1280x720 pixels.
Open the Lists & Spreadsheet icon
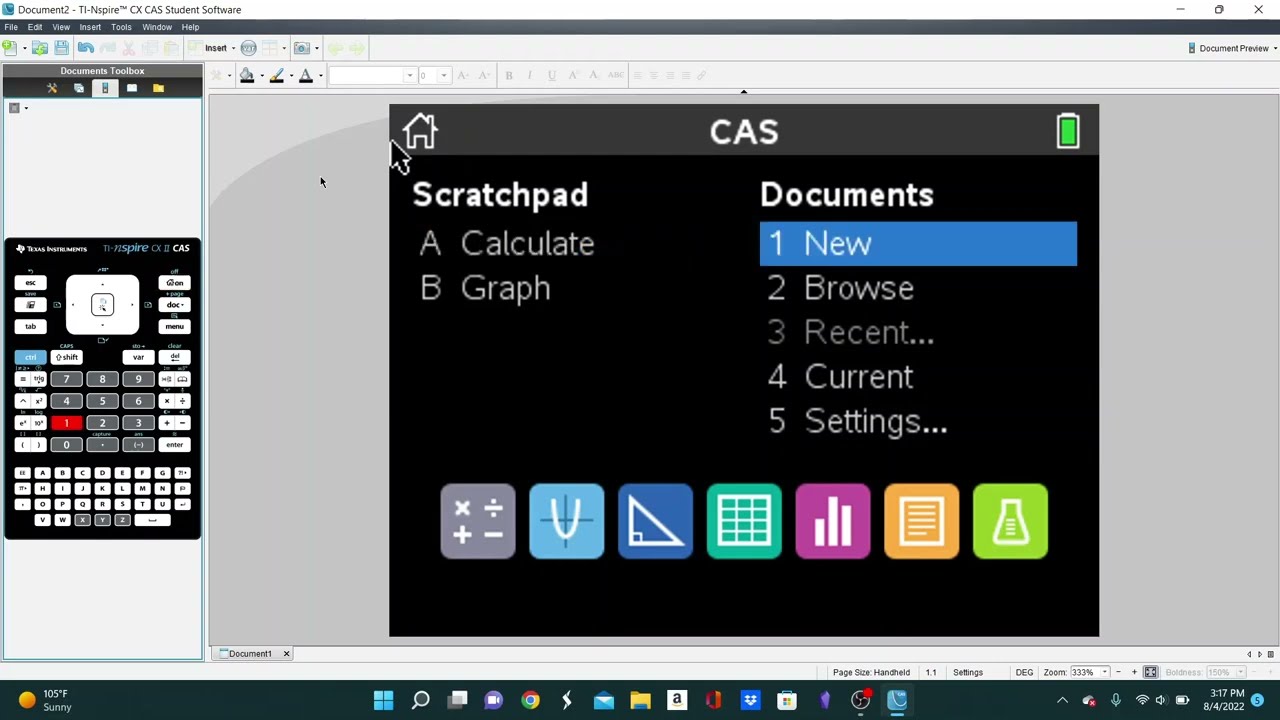point(744,521)
